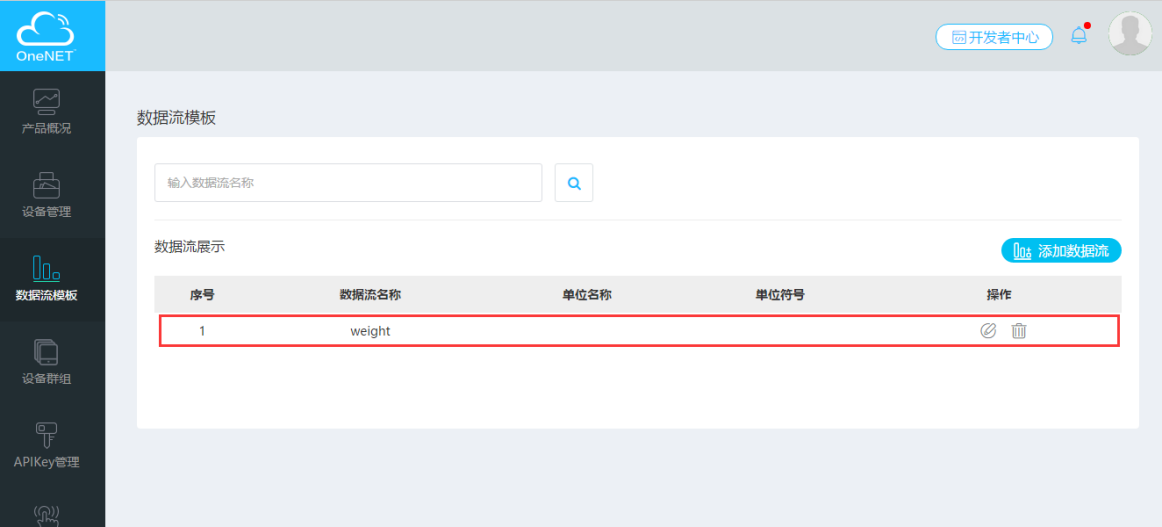Check notifications via the bell icon
This screenshot has width=1162, height=527.
pyautogui.click(x=1079, y=36)
